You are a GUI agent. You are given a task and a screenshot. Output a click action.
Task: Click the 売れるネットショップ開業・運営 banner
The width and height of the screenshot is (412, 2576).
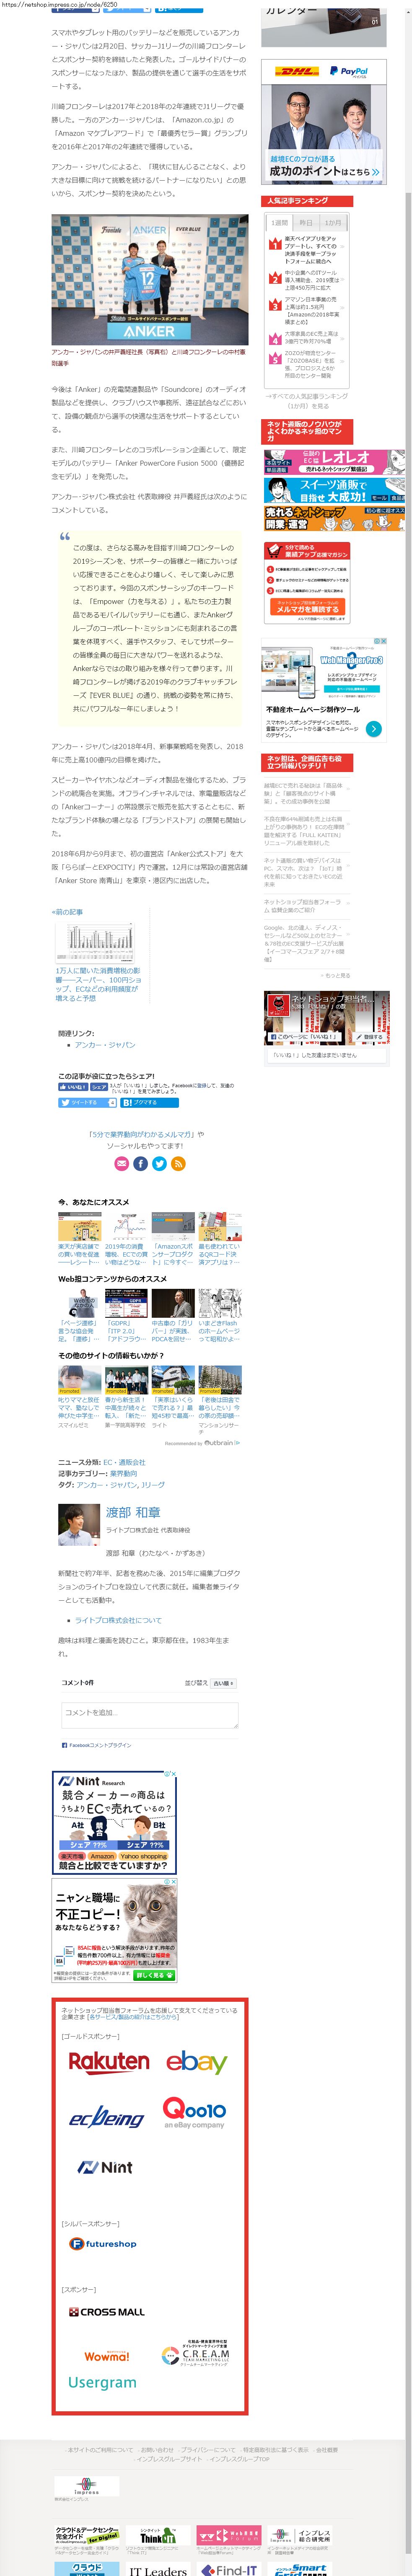tap(334, 518)
